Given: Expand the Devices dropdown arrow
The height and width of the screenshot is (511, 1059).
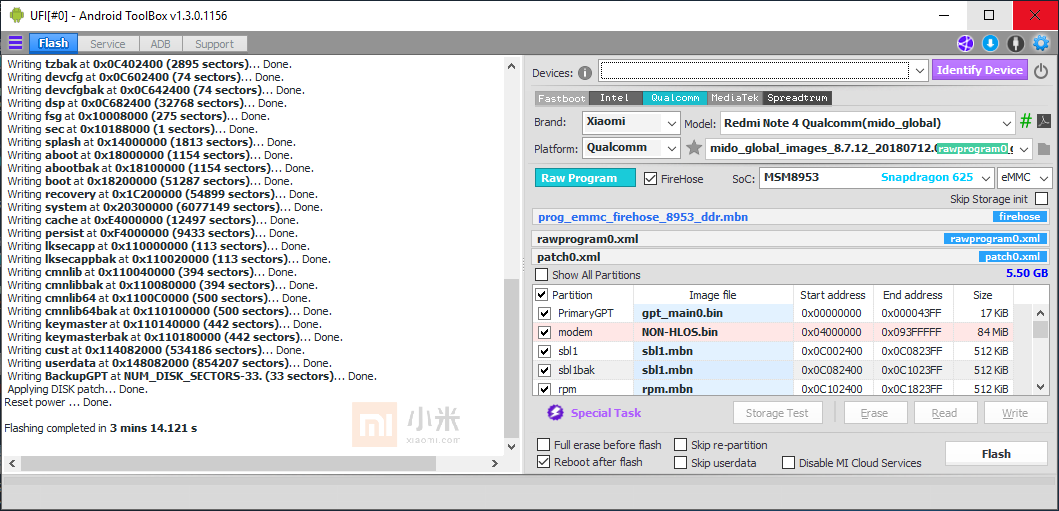Looking at the screenshot, I should (919, 71).
